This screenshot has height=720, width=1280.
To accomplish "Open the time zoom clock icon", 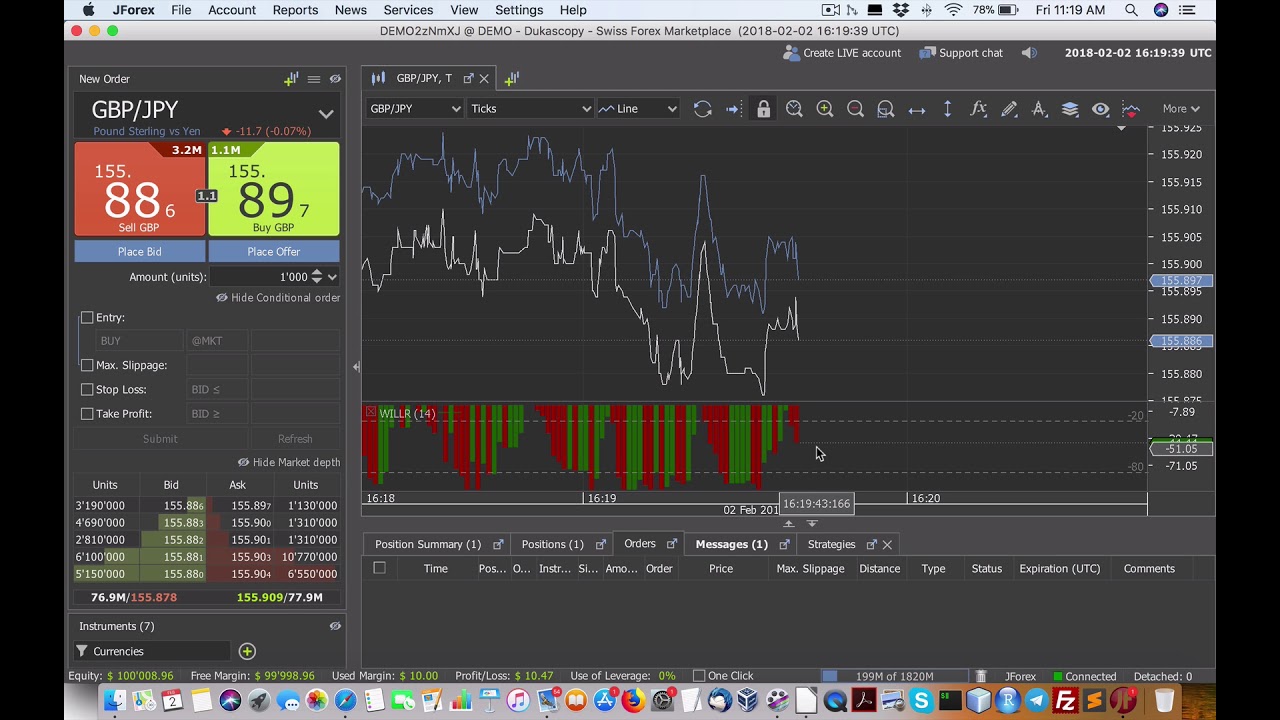I will [794, 109].
